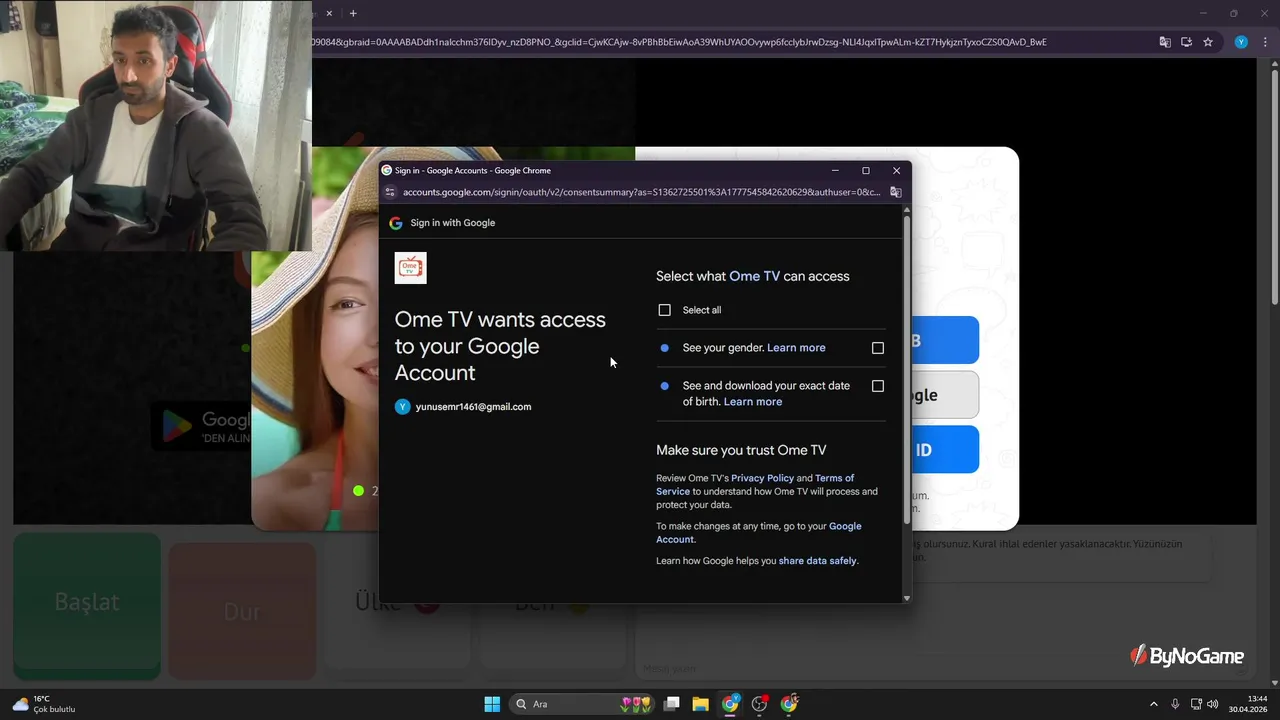1280x720 pixels.
Task: Click the microphone icon in system tray
Action: (x=1175, y=704)
